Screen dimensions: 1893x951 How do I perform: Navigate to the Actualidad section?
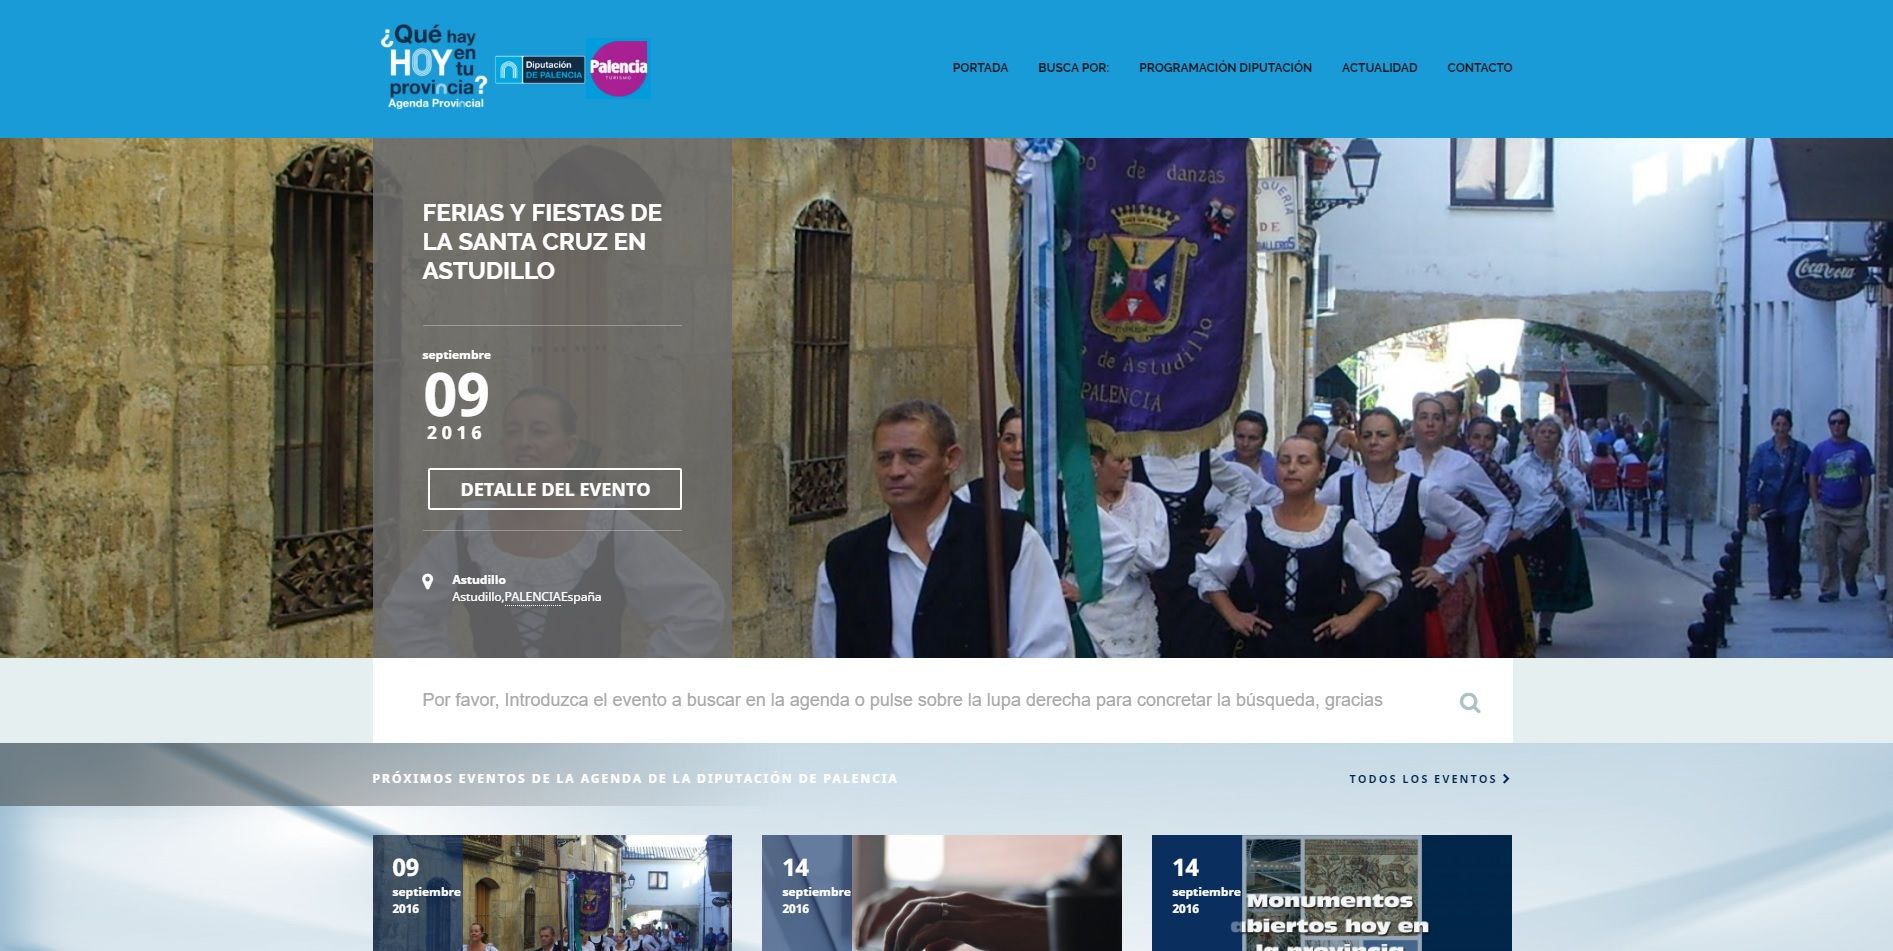pyautogui.click(x=1379, y=68)
